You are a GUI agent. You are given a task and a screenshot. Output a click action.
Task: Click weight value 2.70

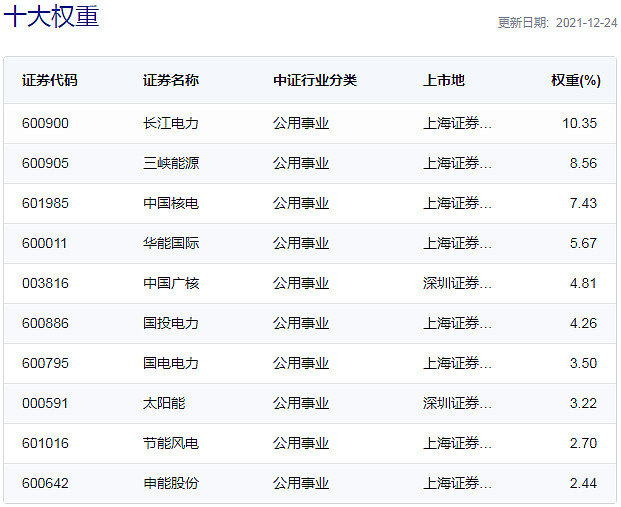point(583,443)
